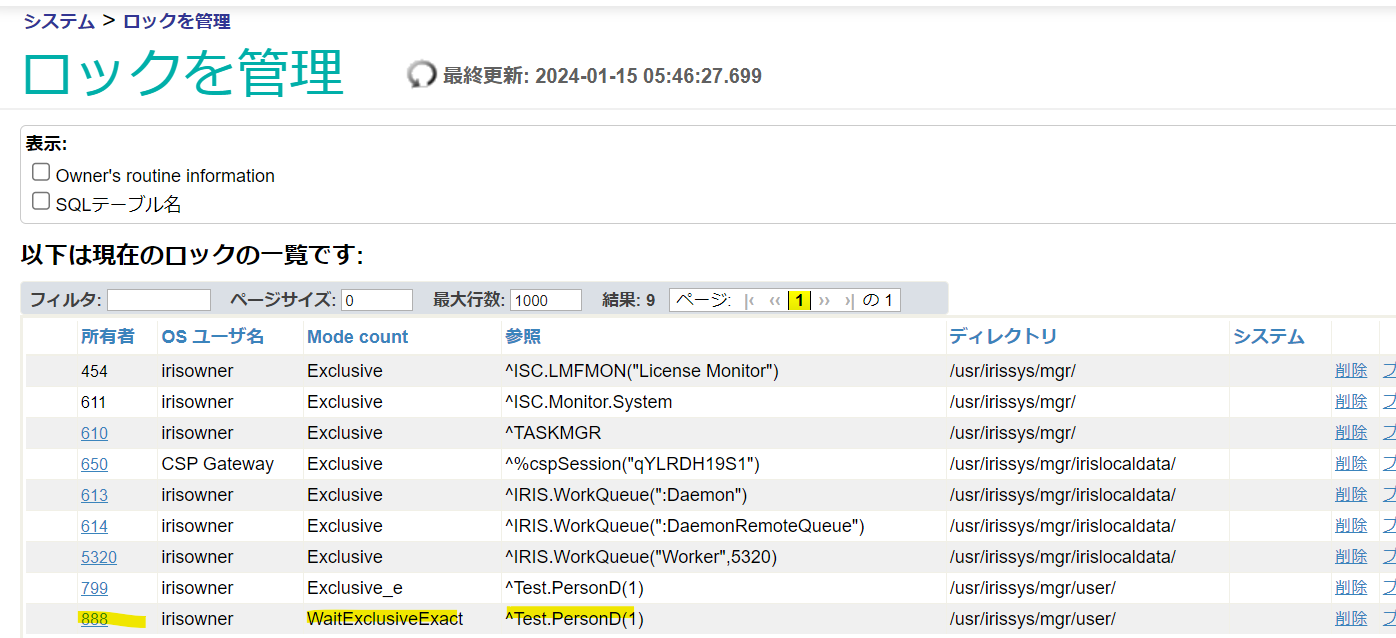Click the refresh icon beside 最終更新

pos(422,75)
